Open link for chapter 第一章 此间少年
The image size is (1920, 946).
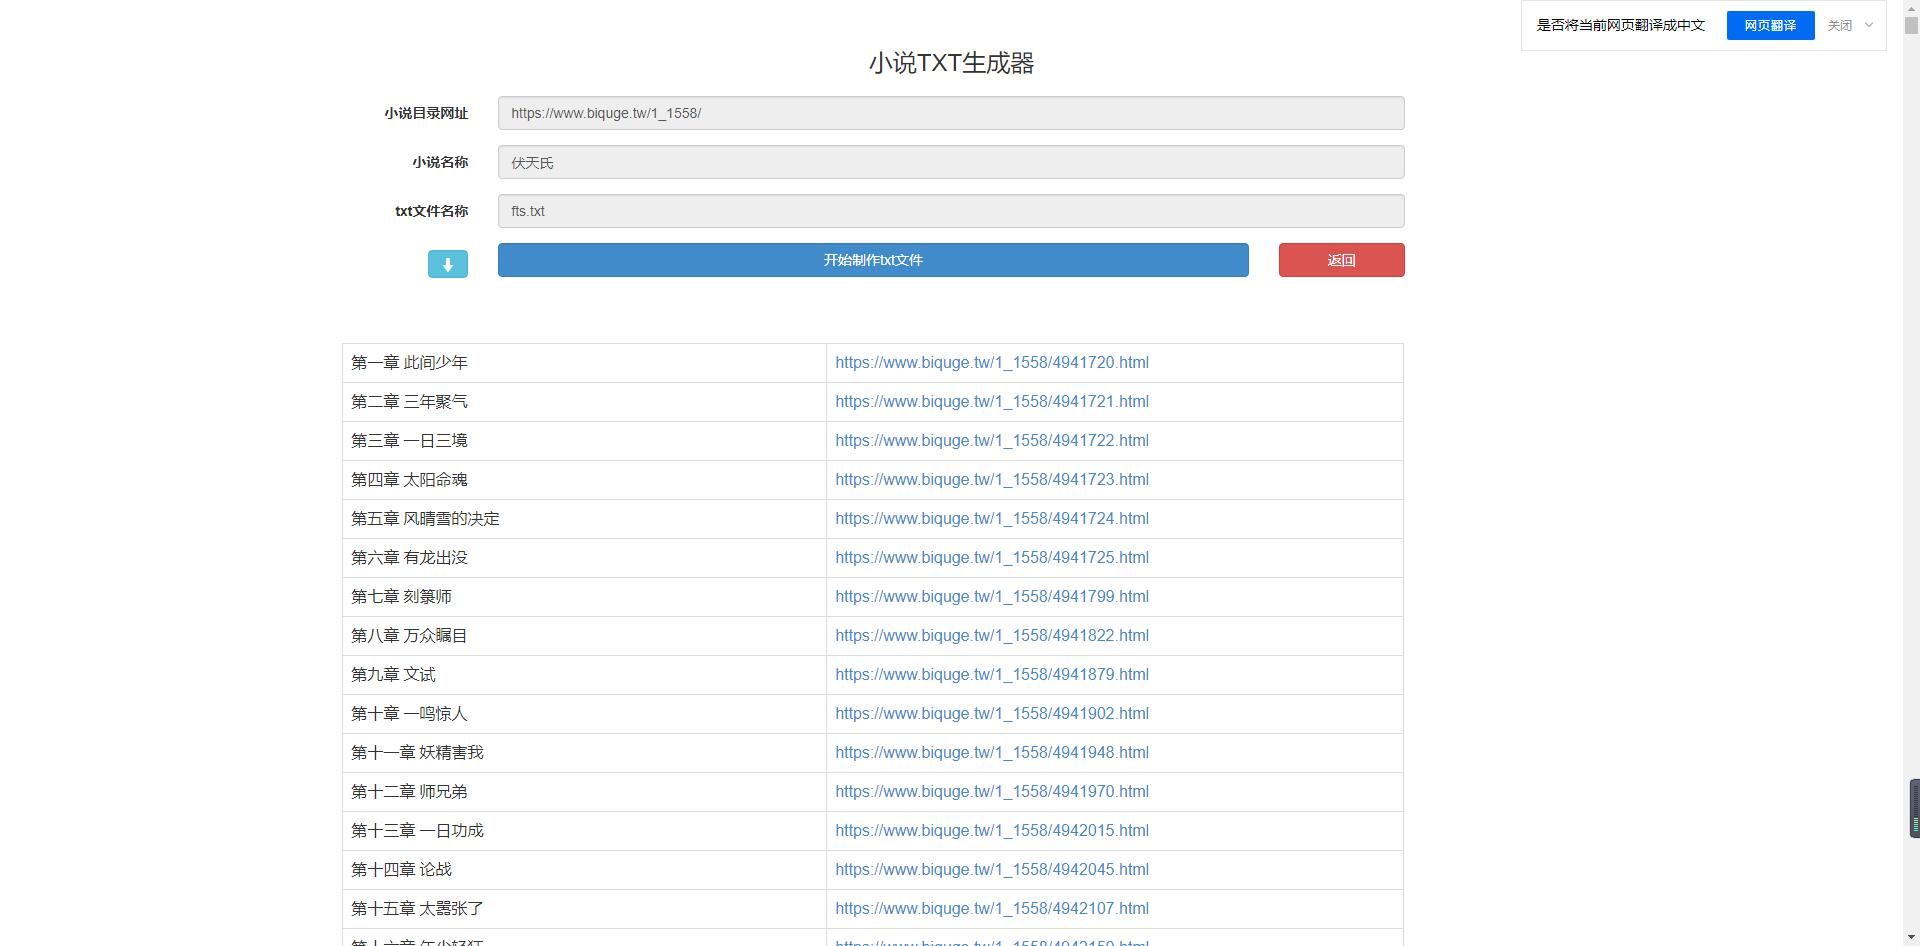tap(991, 363)
